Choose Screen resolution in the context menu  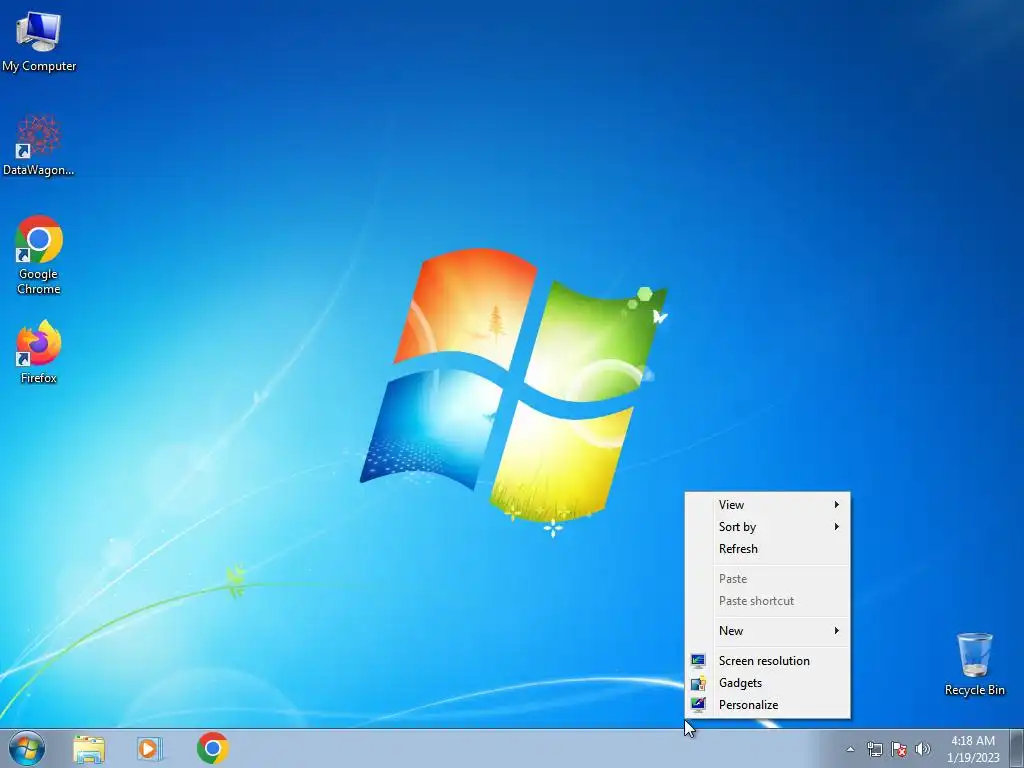[767, 661]
